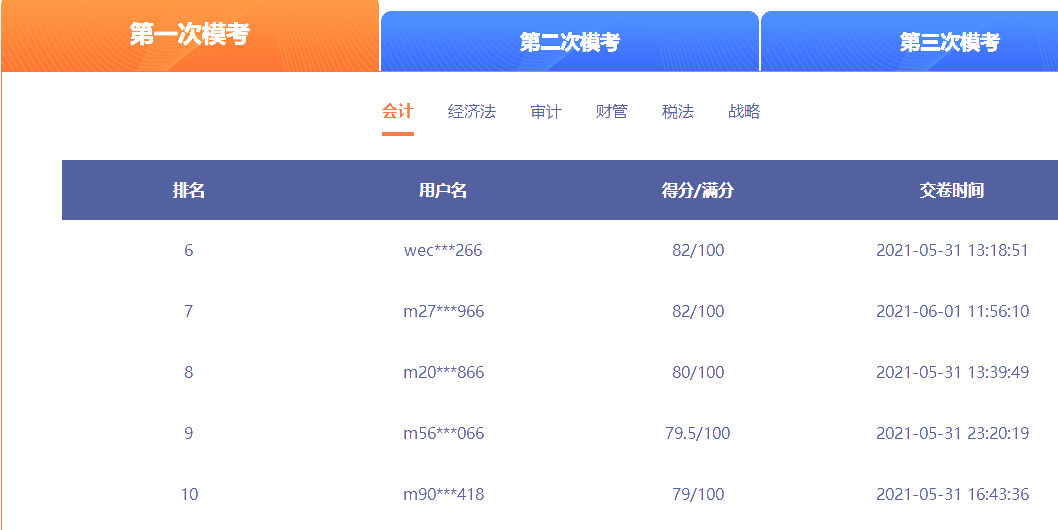Viewport: 1058px width, 530px height.
Task: Click the 交卷时间 column header
Action: click(x=952, y=190)
